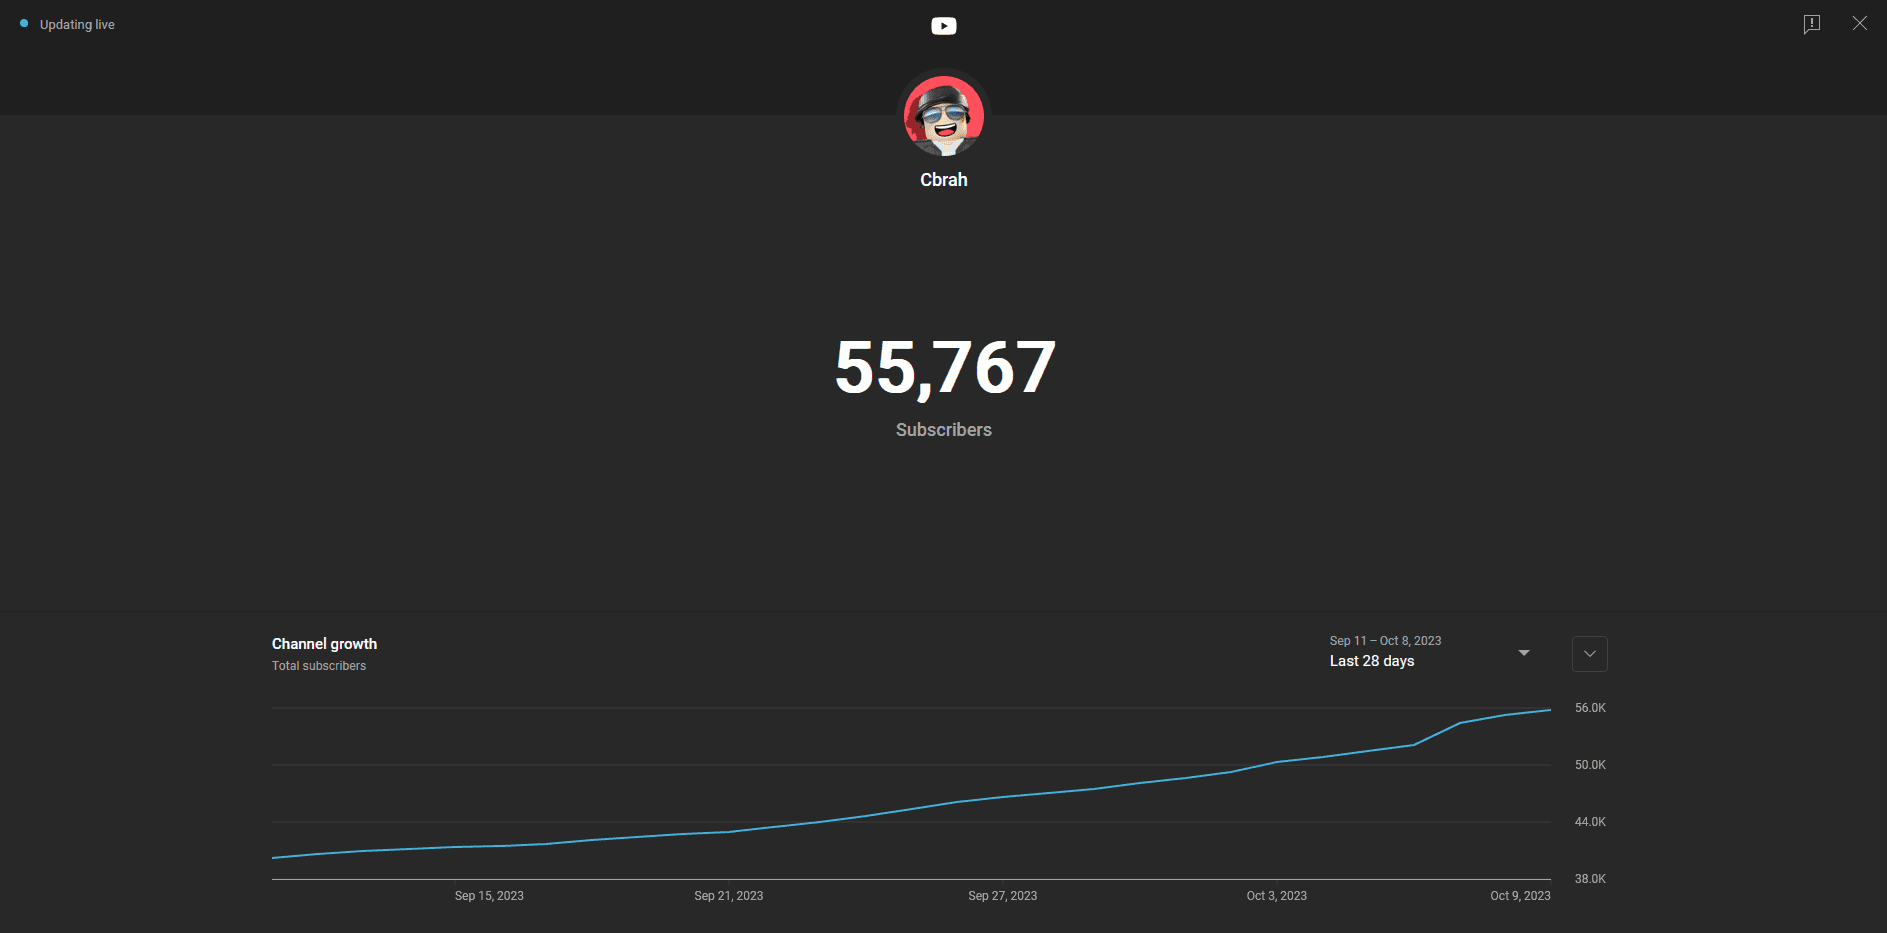Click the YouTube logo icon
1887x933 pixels.
[x=943, y=25]
